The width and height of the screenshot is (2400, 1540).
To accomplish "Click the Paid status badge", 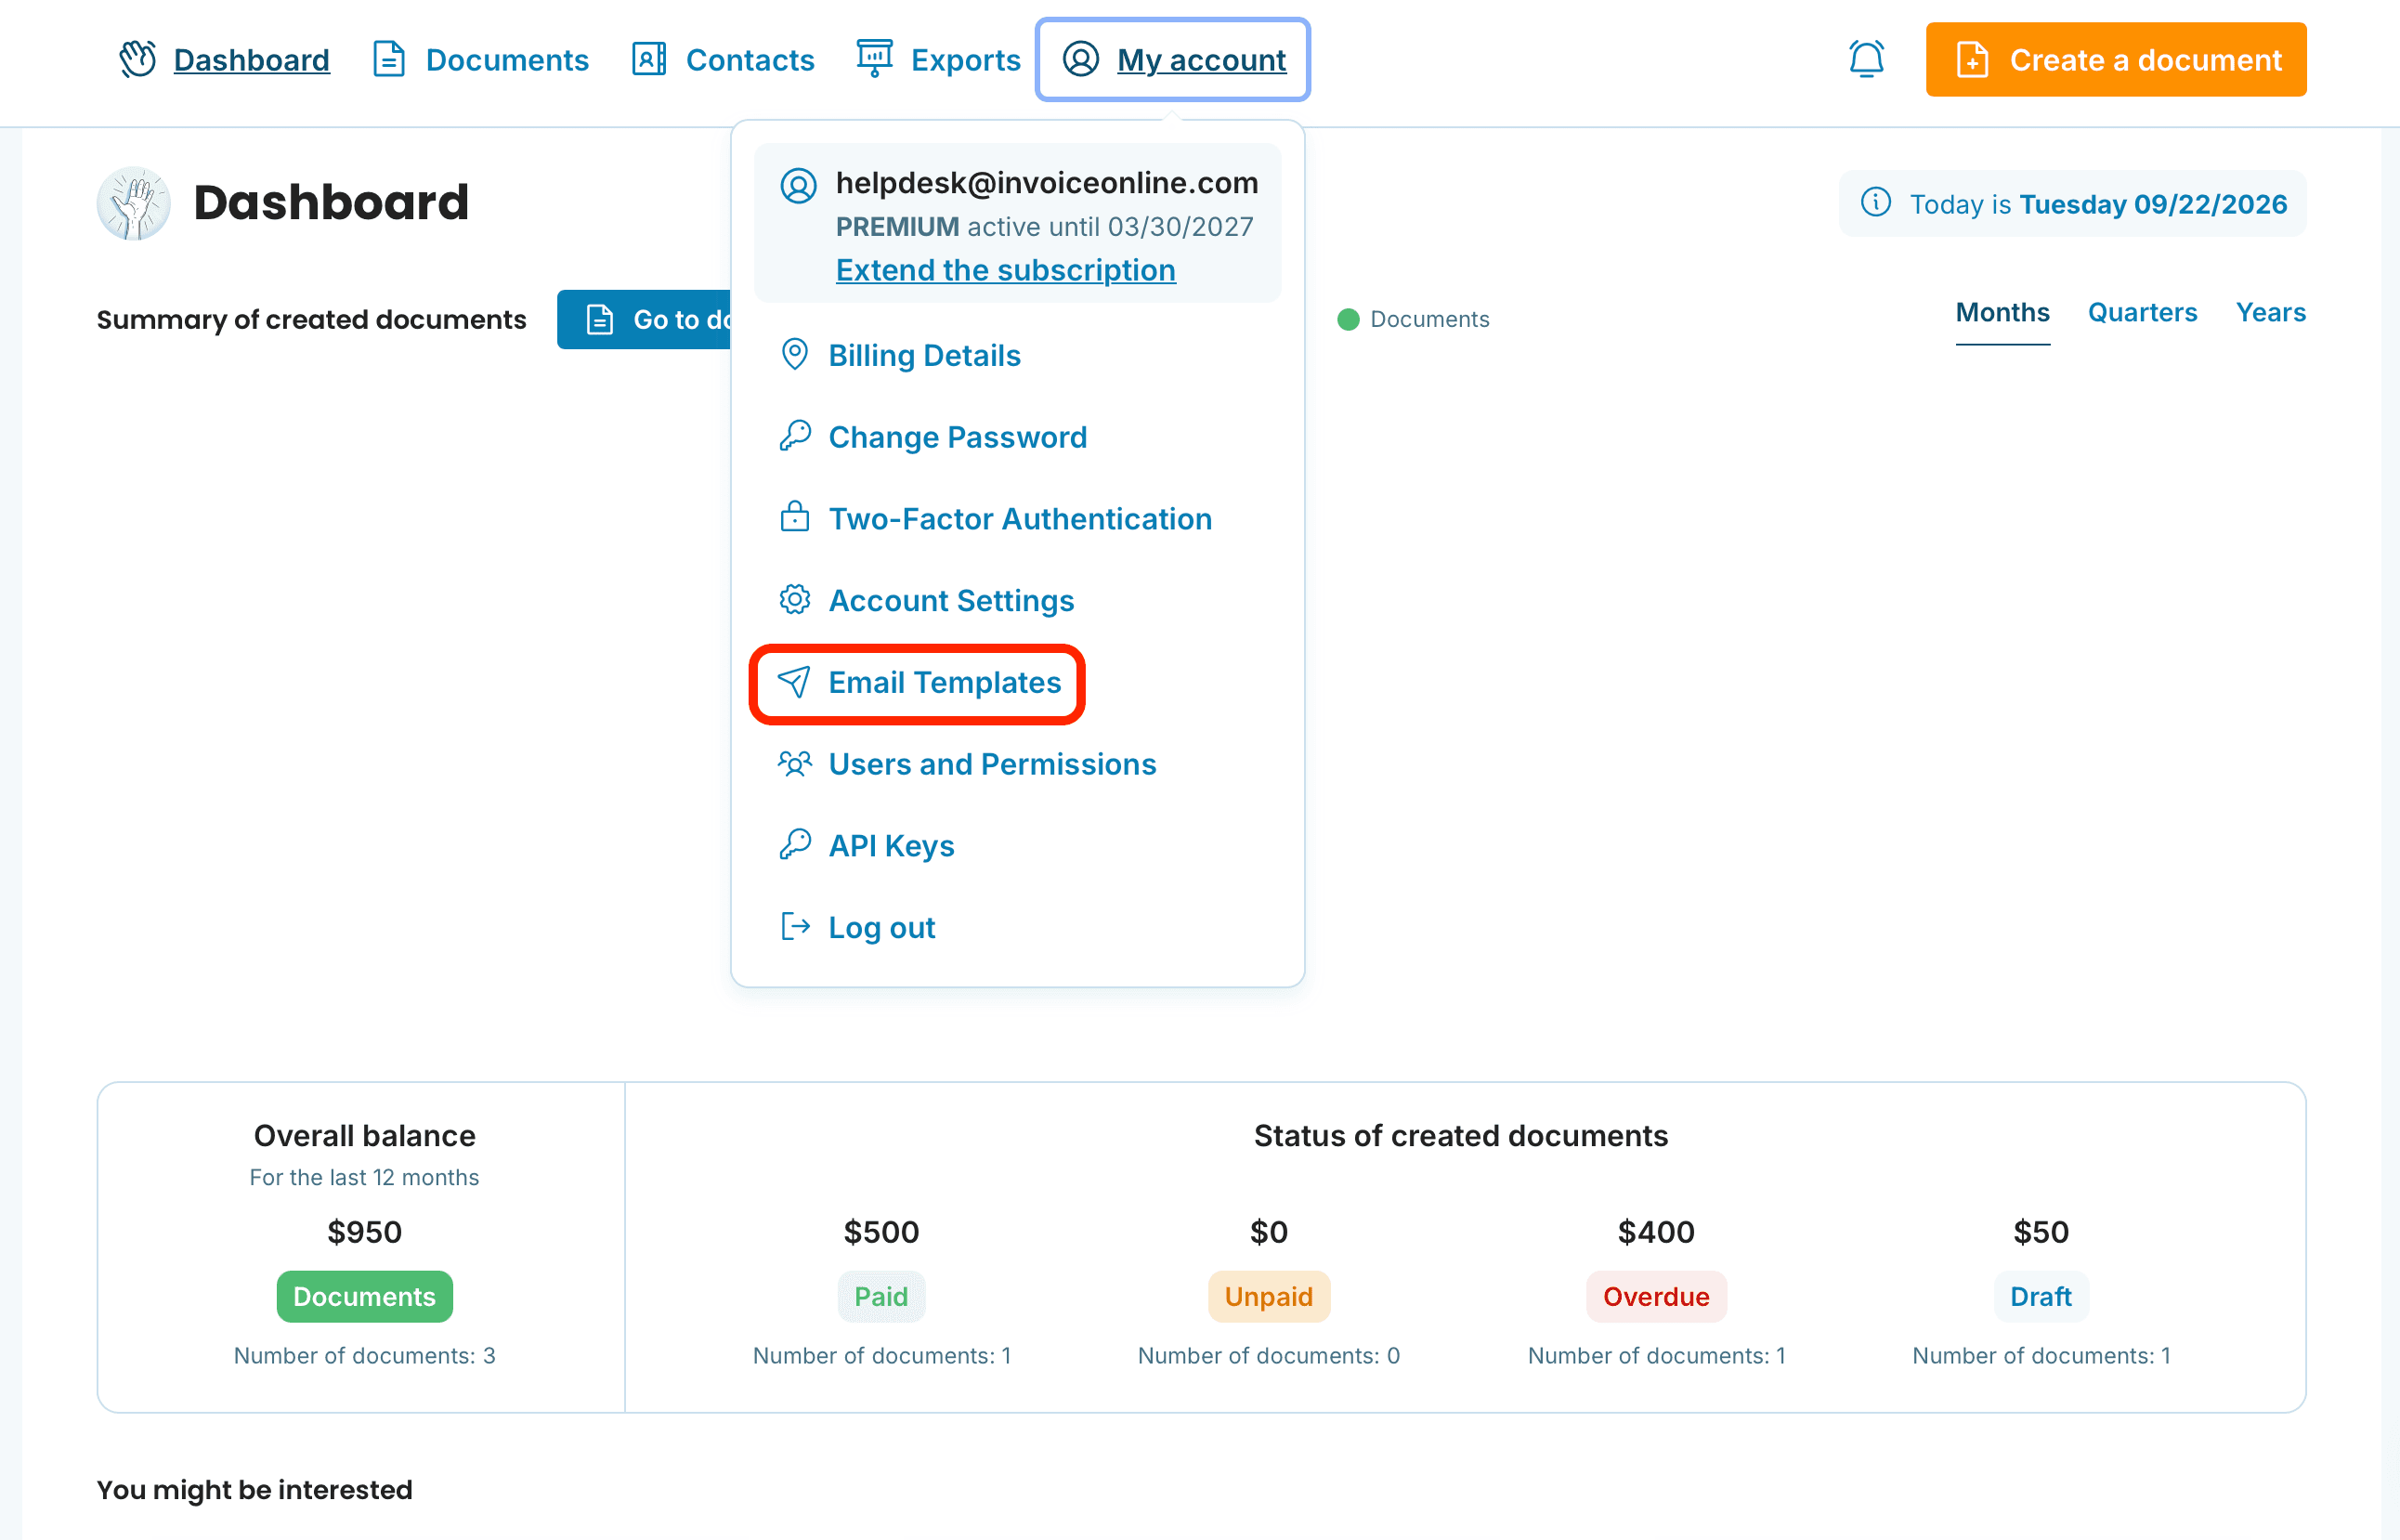I will coord(881,1296).
